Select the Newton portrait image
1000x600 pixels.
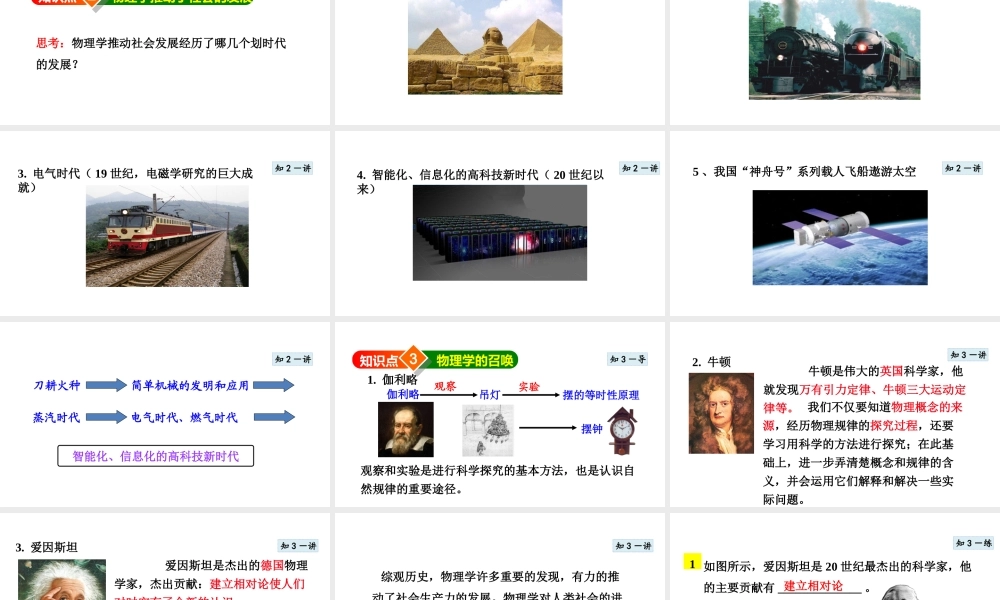(x=721, y=413)
